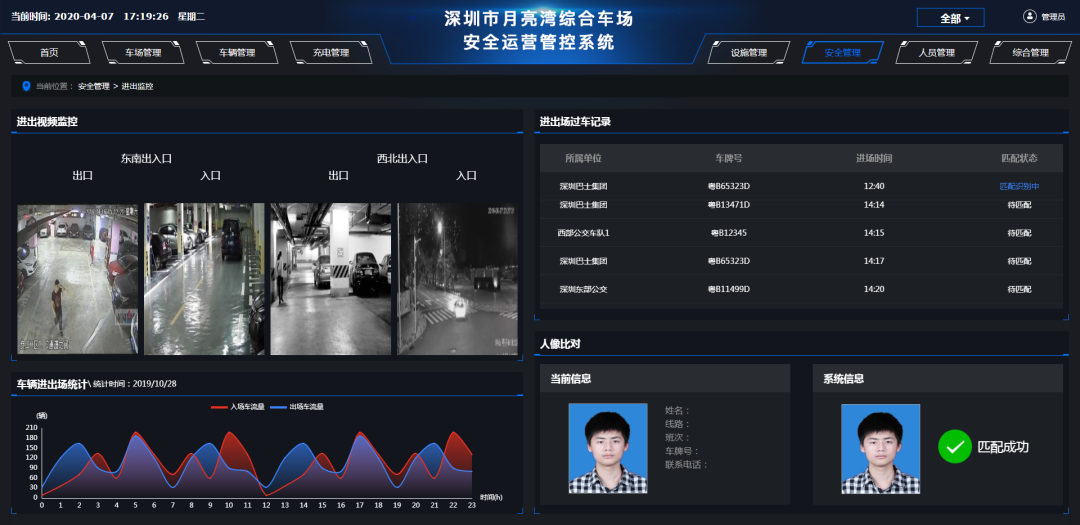The image size is (1080, 525).
Task: Select the 充电管理 tab
Action: pos(331,53)
